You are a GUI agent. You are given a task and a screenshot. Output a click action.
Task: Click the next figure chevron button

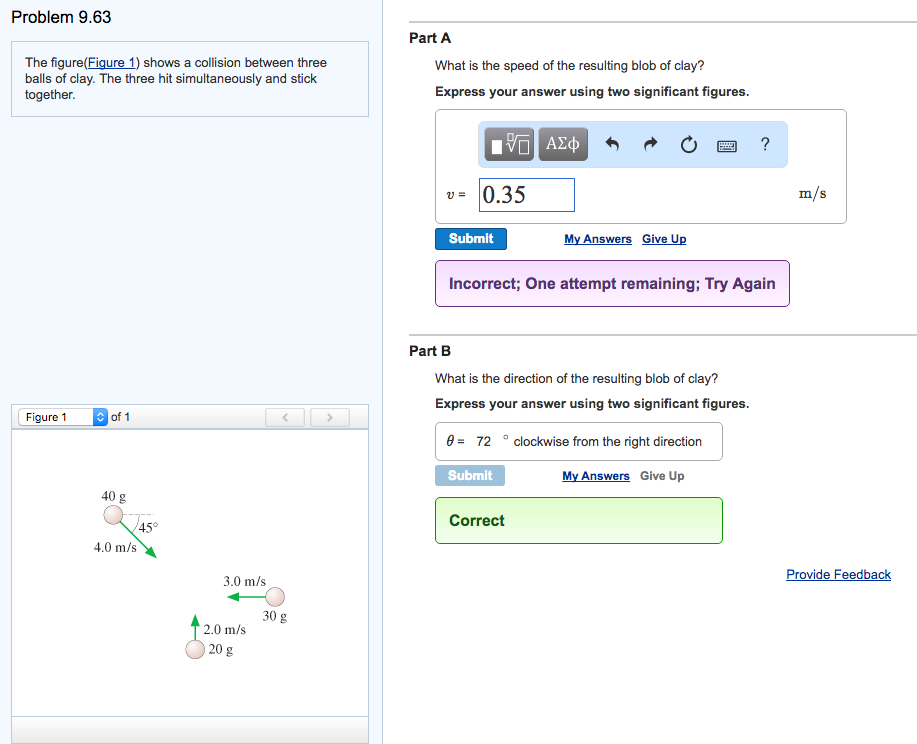[x=329, y=416]
